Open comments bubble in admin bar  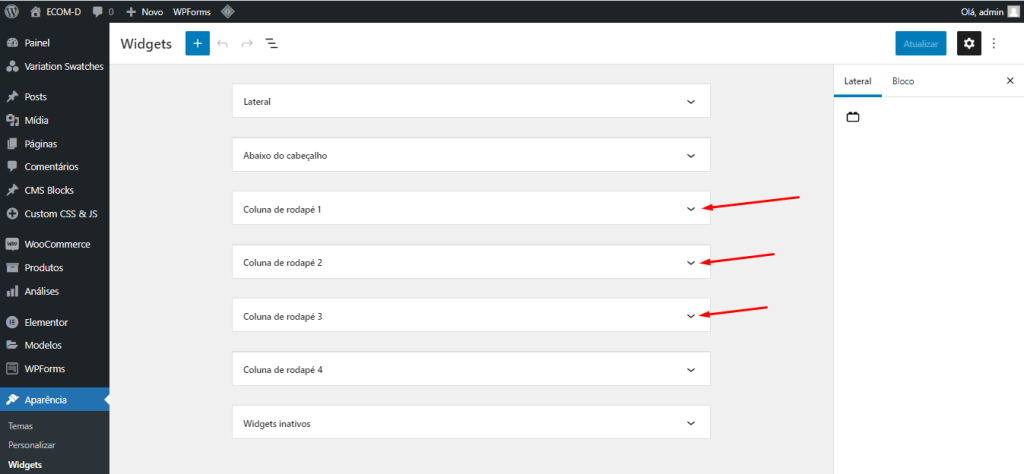[103, 11]
